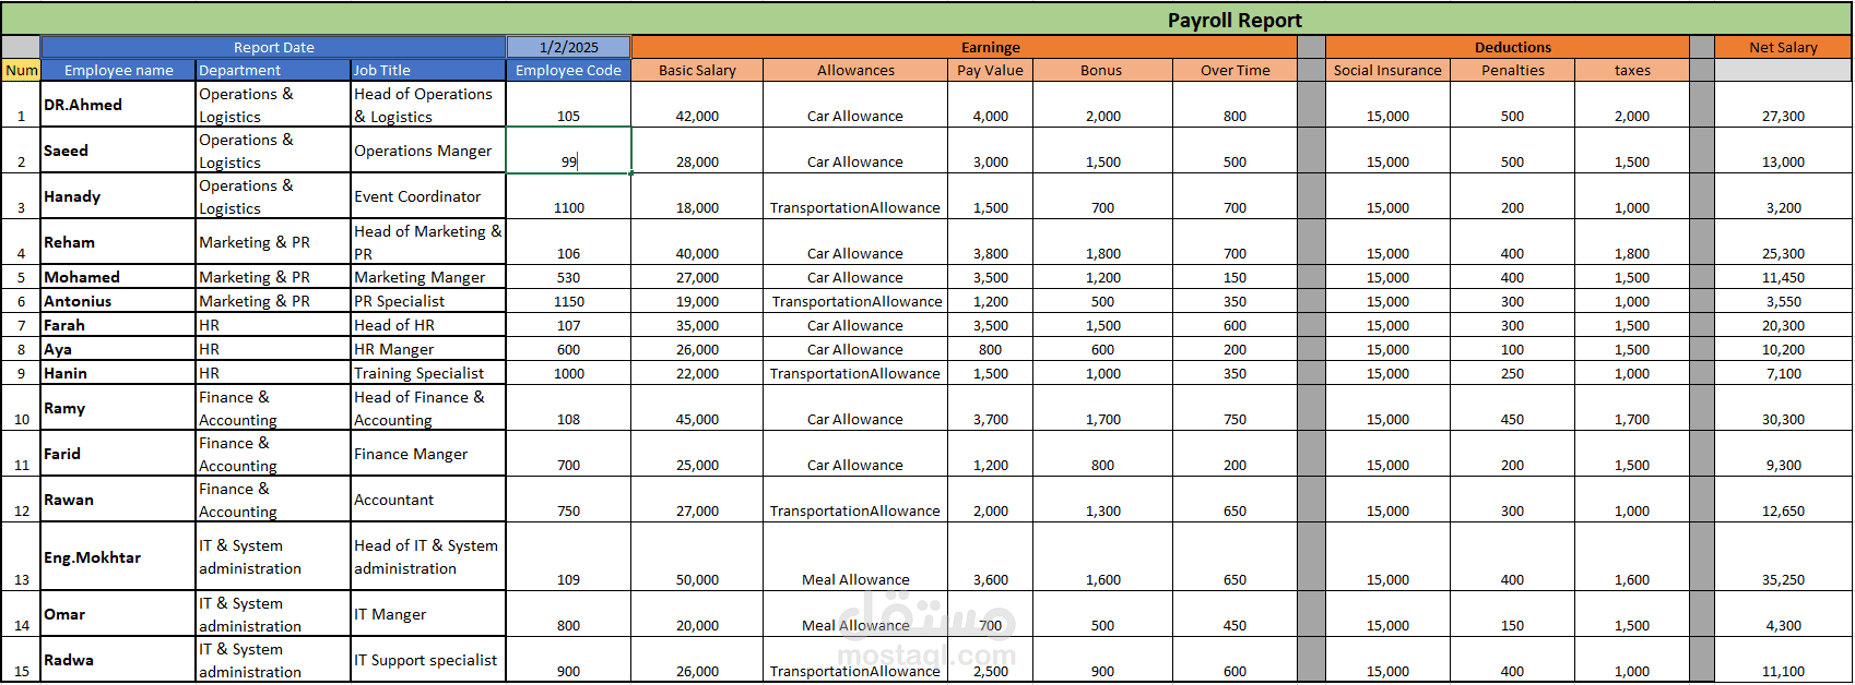
Task: Select Ramy's basic salary 45,000
Action: [x=697, y=408]
